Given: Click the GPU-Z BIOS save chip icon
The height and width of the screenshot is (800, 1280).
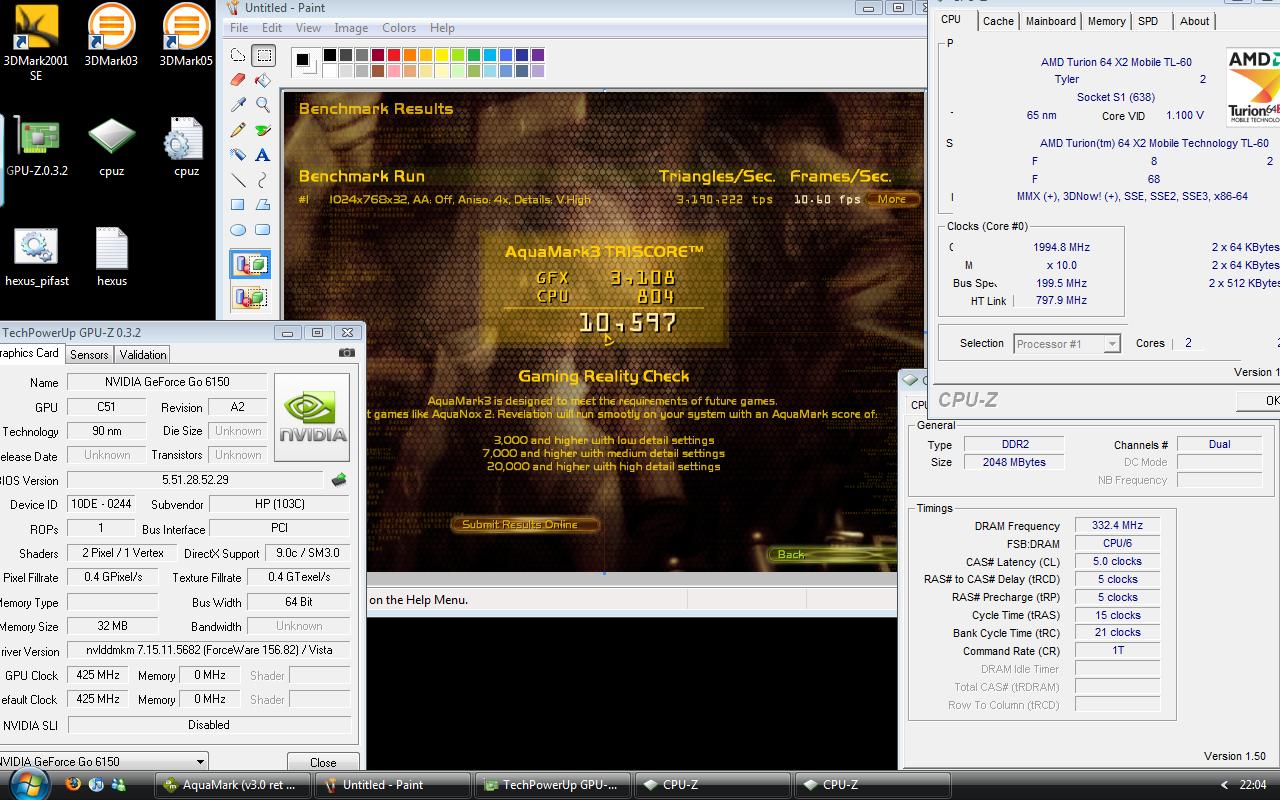Looking at the screenshot, I should [339, 480].
